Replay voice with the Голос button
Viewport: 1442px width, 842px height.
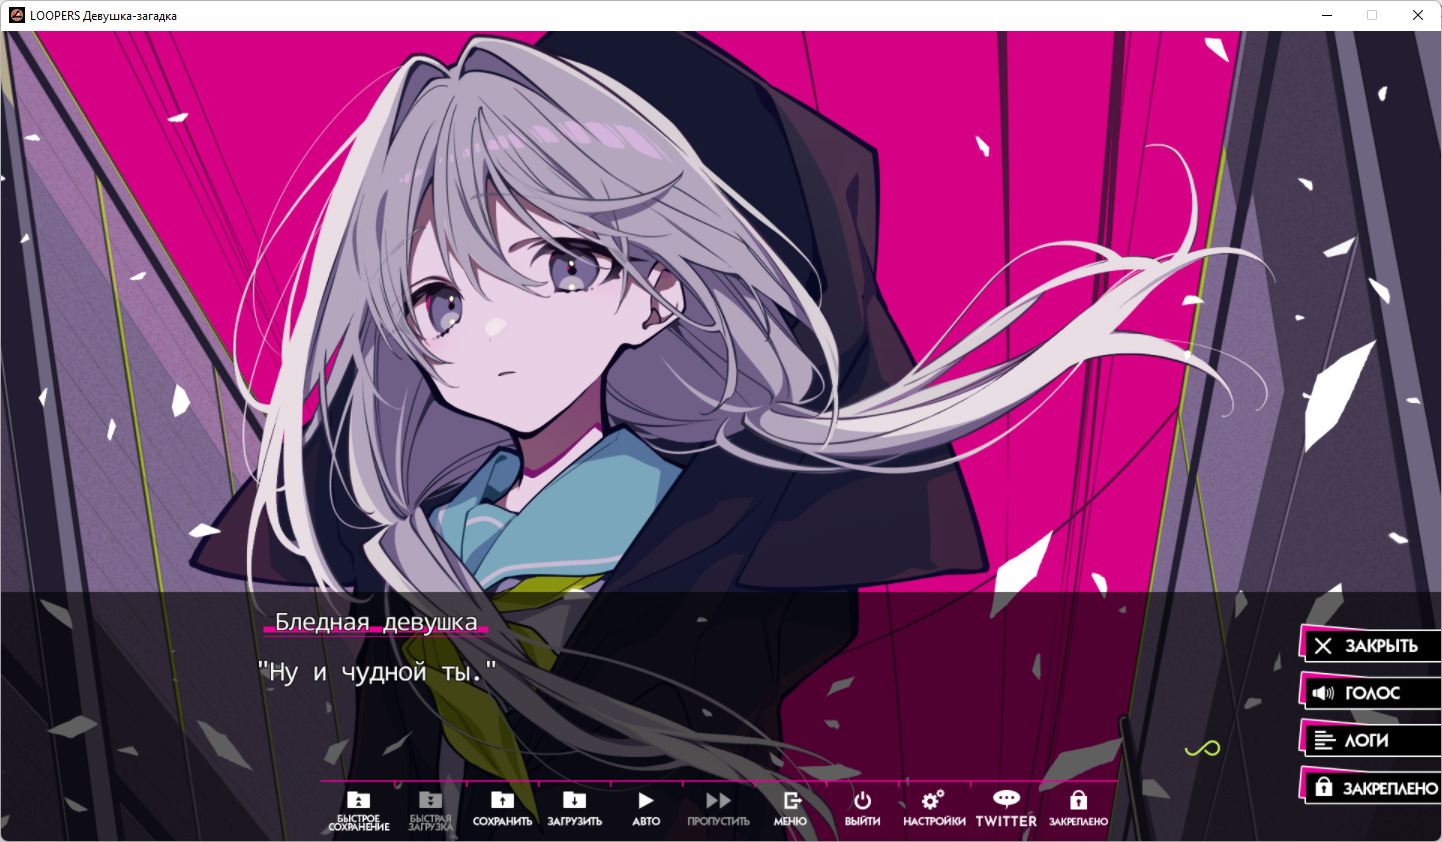[1370, 692]
